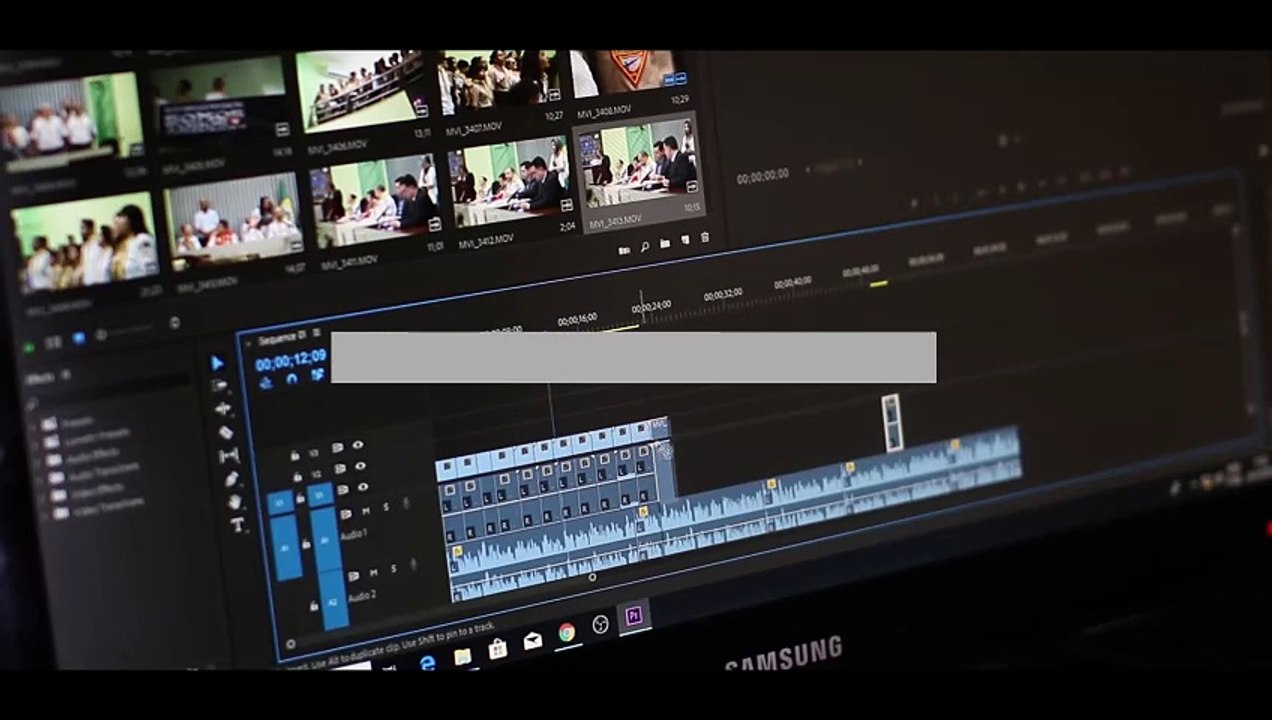Solo the Audio 2 track

pyautogui.click(x=394, y=569)
